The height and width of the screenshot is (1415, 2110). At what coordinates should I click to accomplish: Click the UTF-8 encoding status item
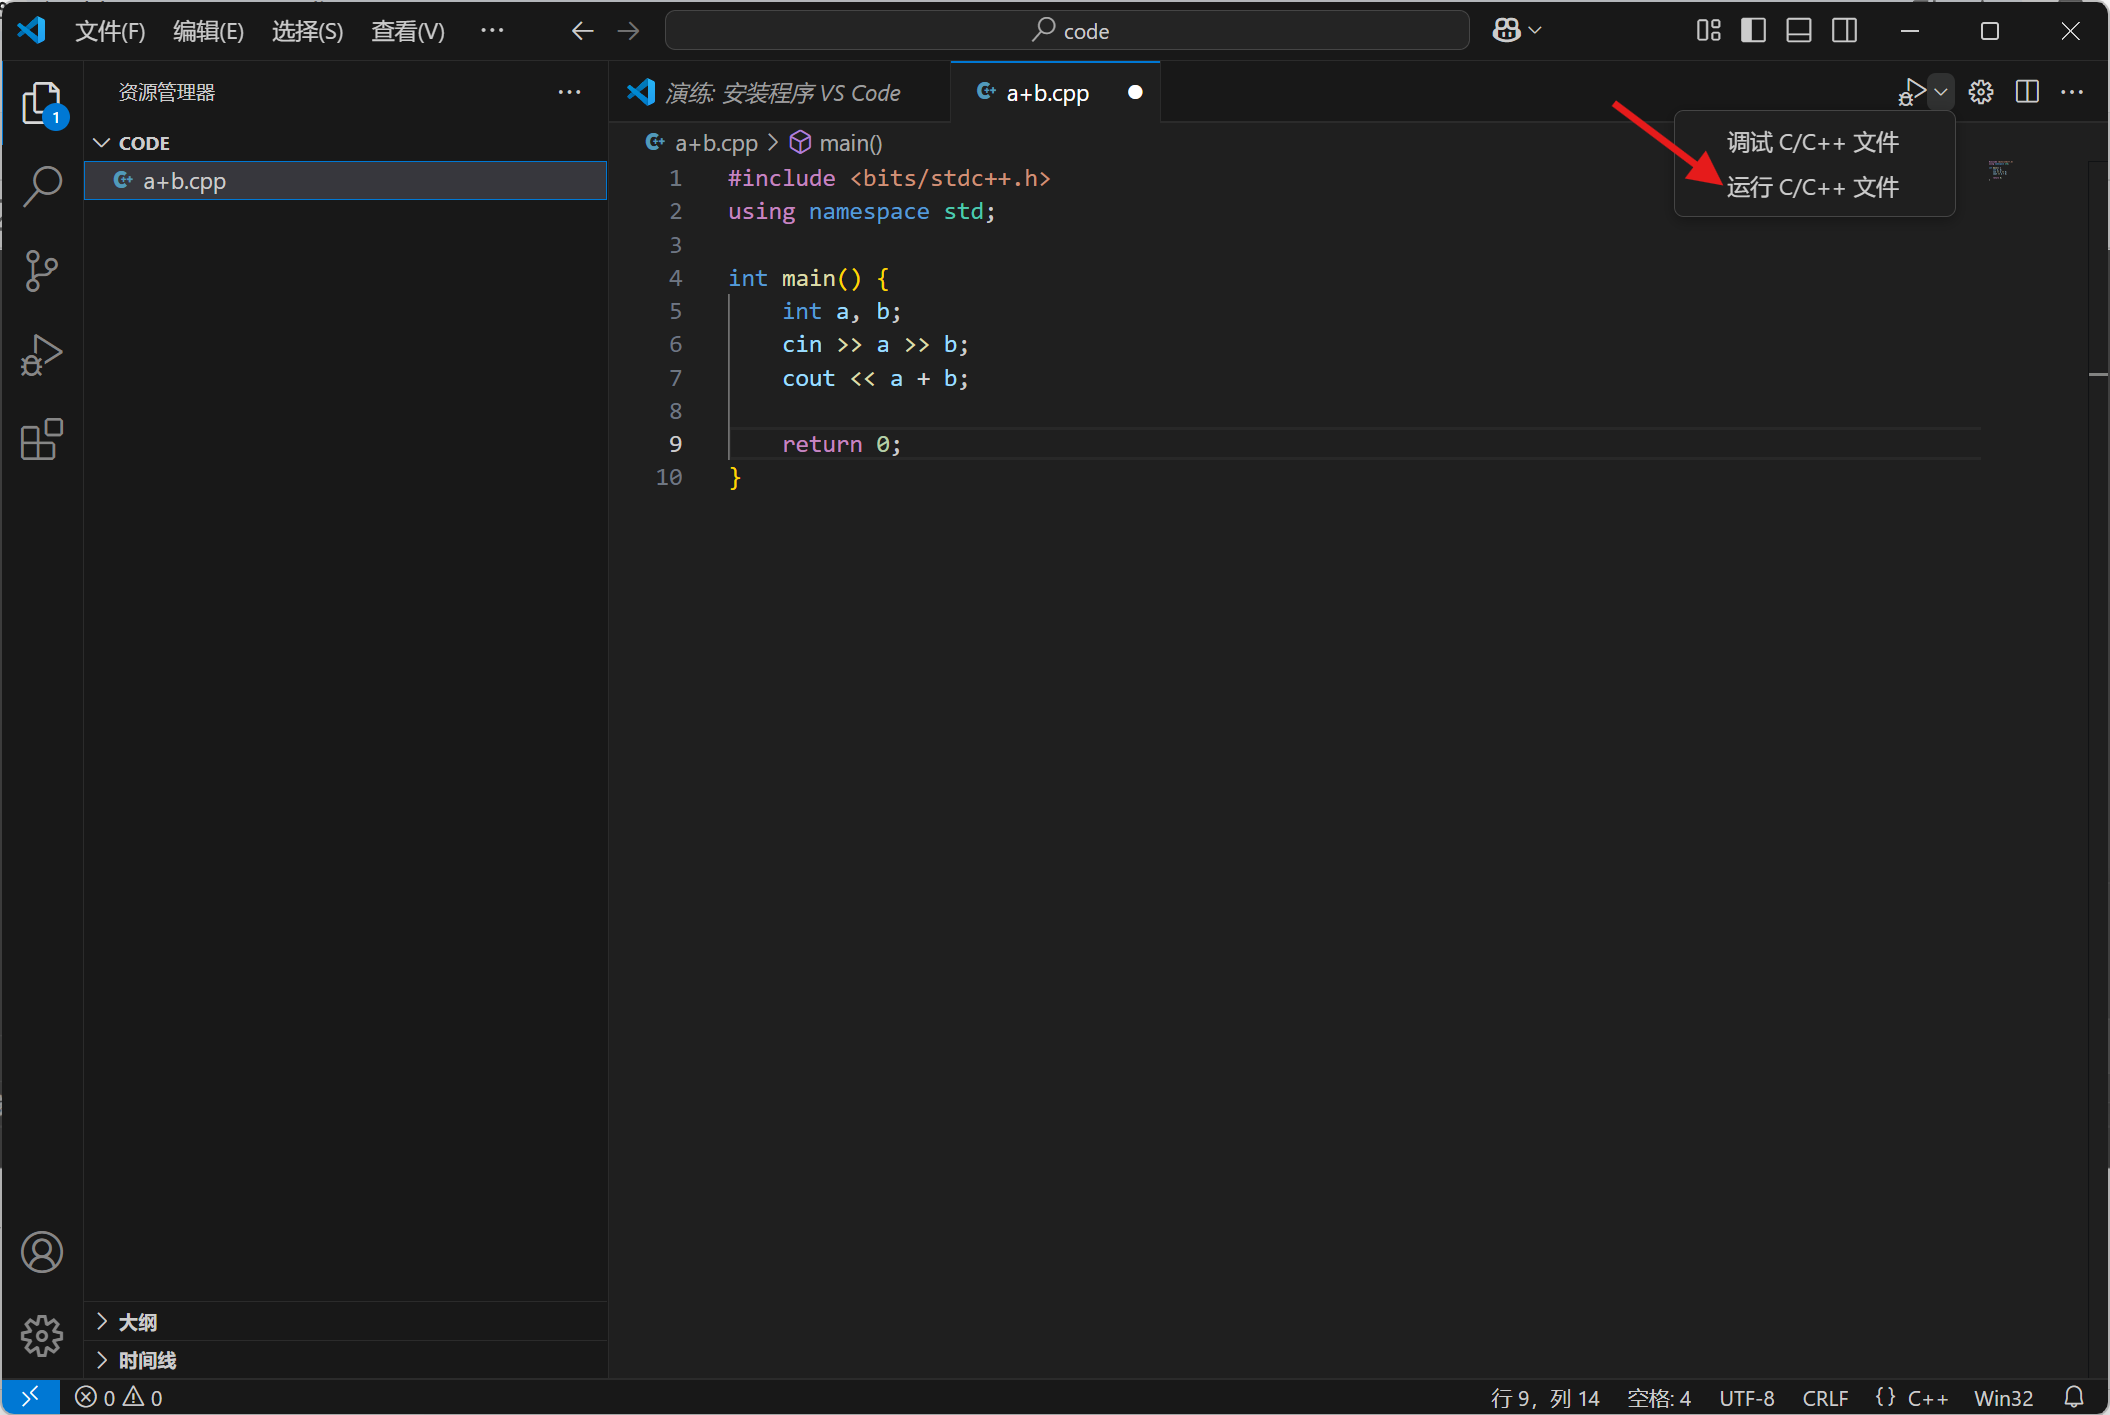1746,1397
